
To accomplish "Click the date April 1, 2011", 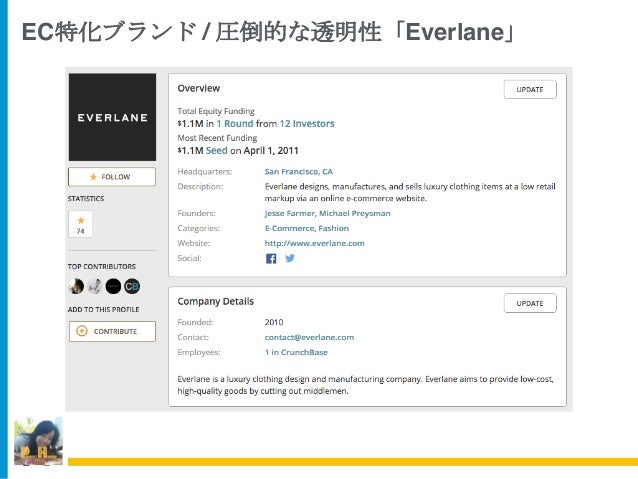I will [271, 151].
